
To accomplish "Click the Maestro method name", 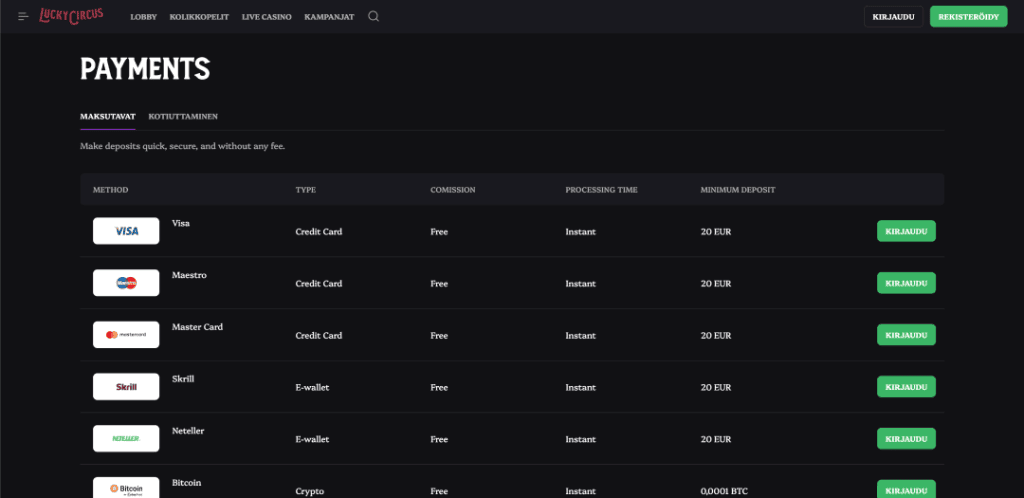I will coord(189,275).
